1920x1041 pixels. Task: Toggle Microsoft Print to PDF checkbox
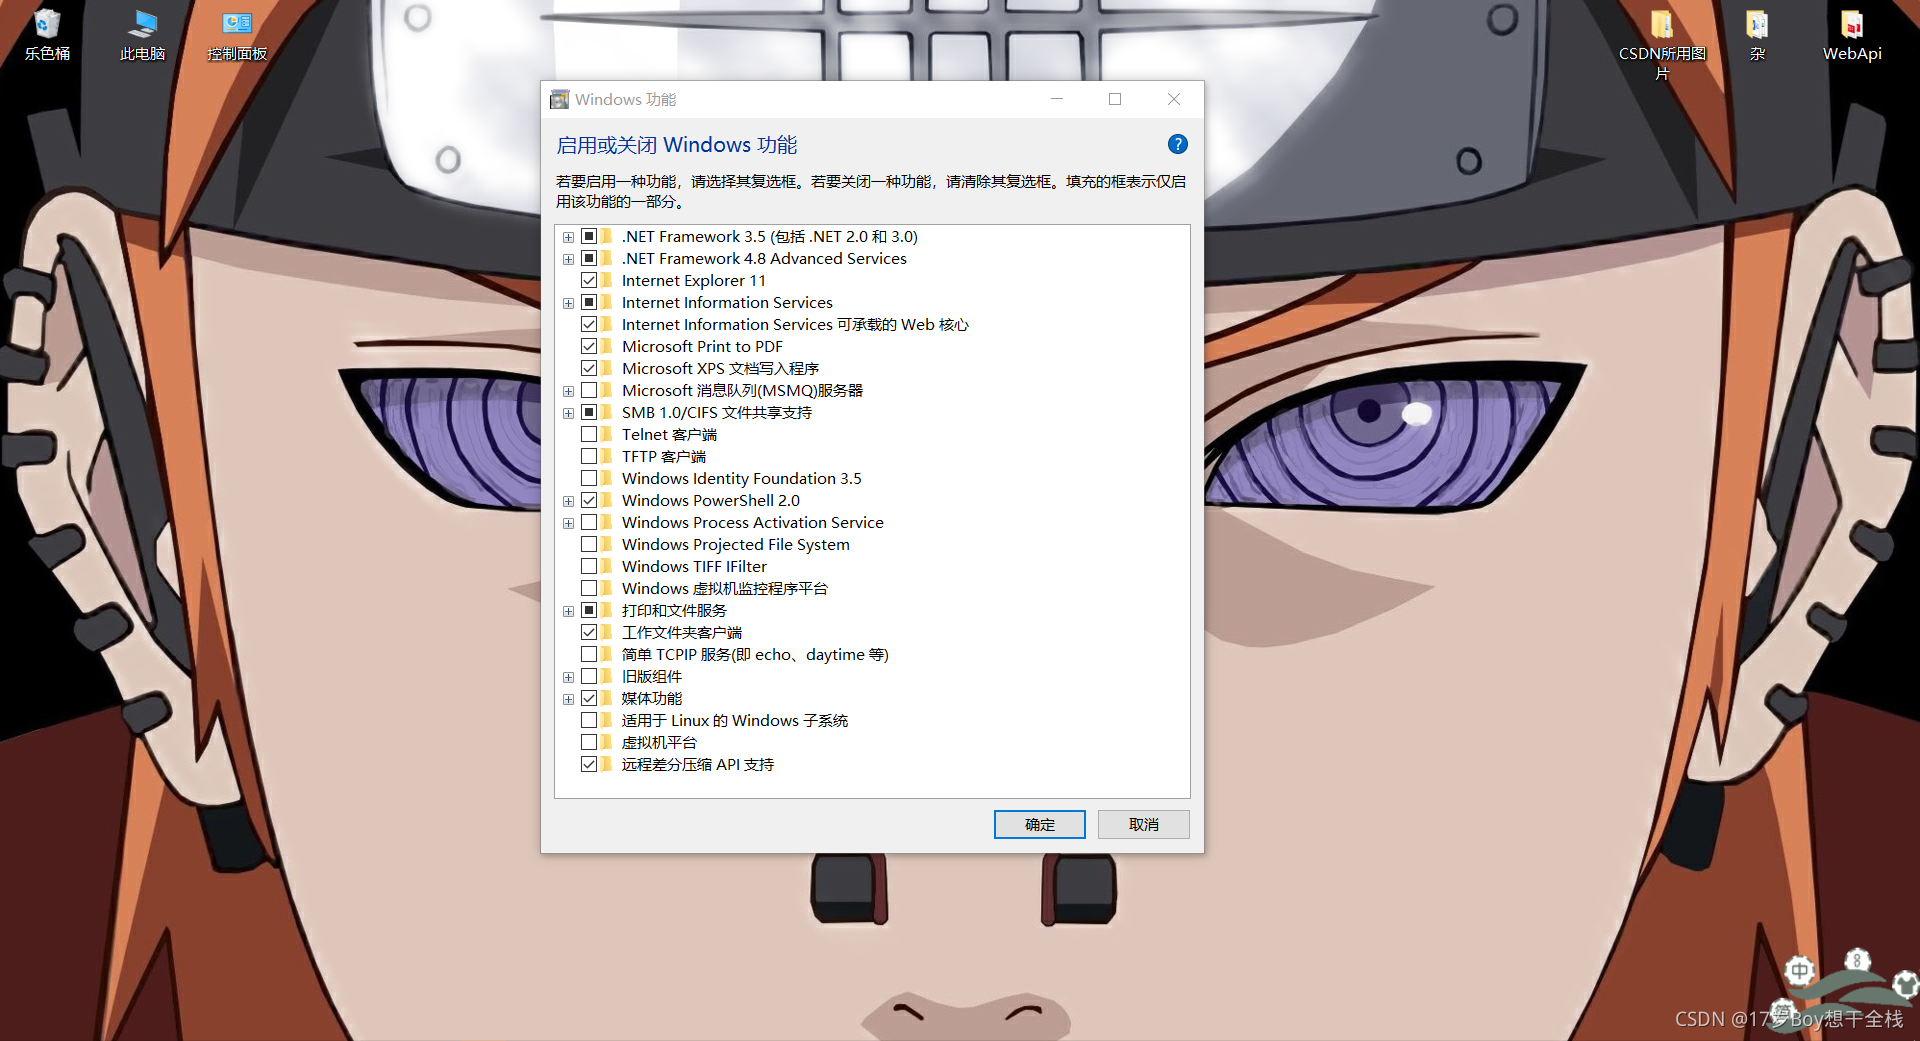tap(589, 346)
